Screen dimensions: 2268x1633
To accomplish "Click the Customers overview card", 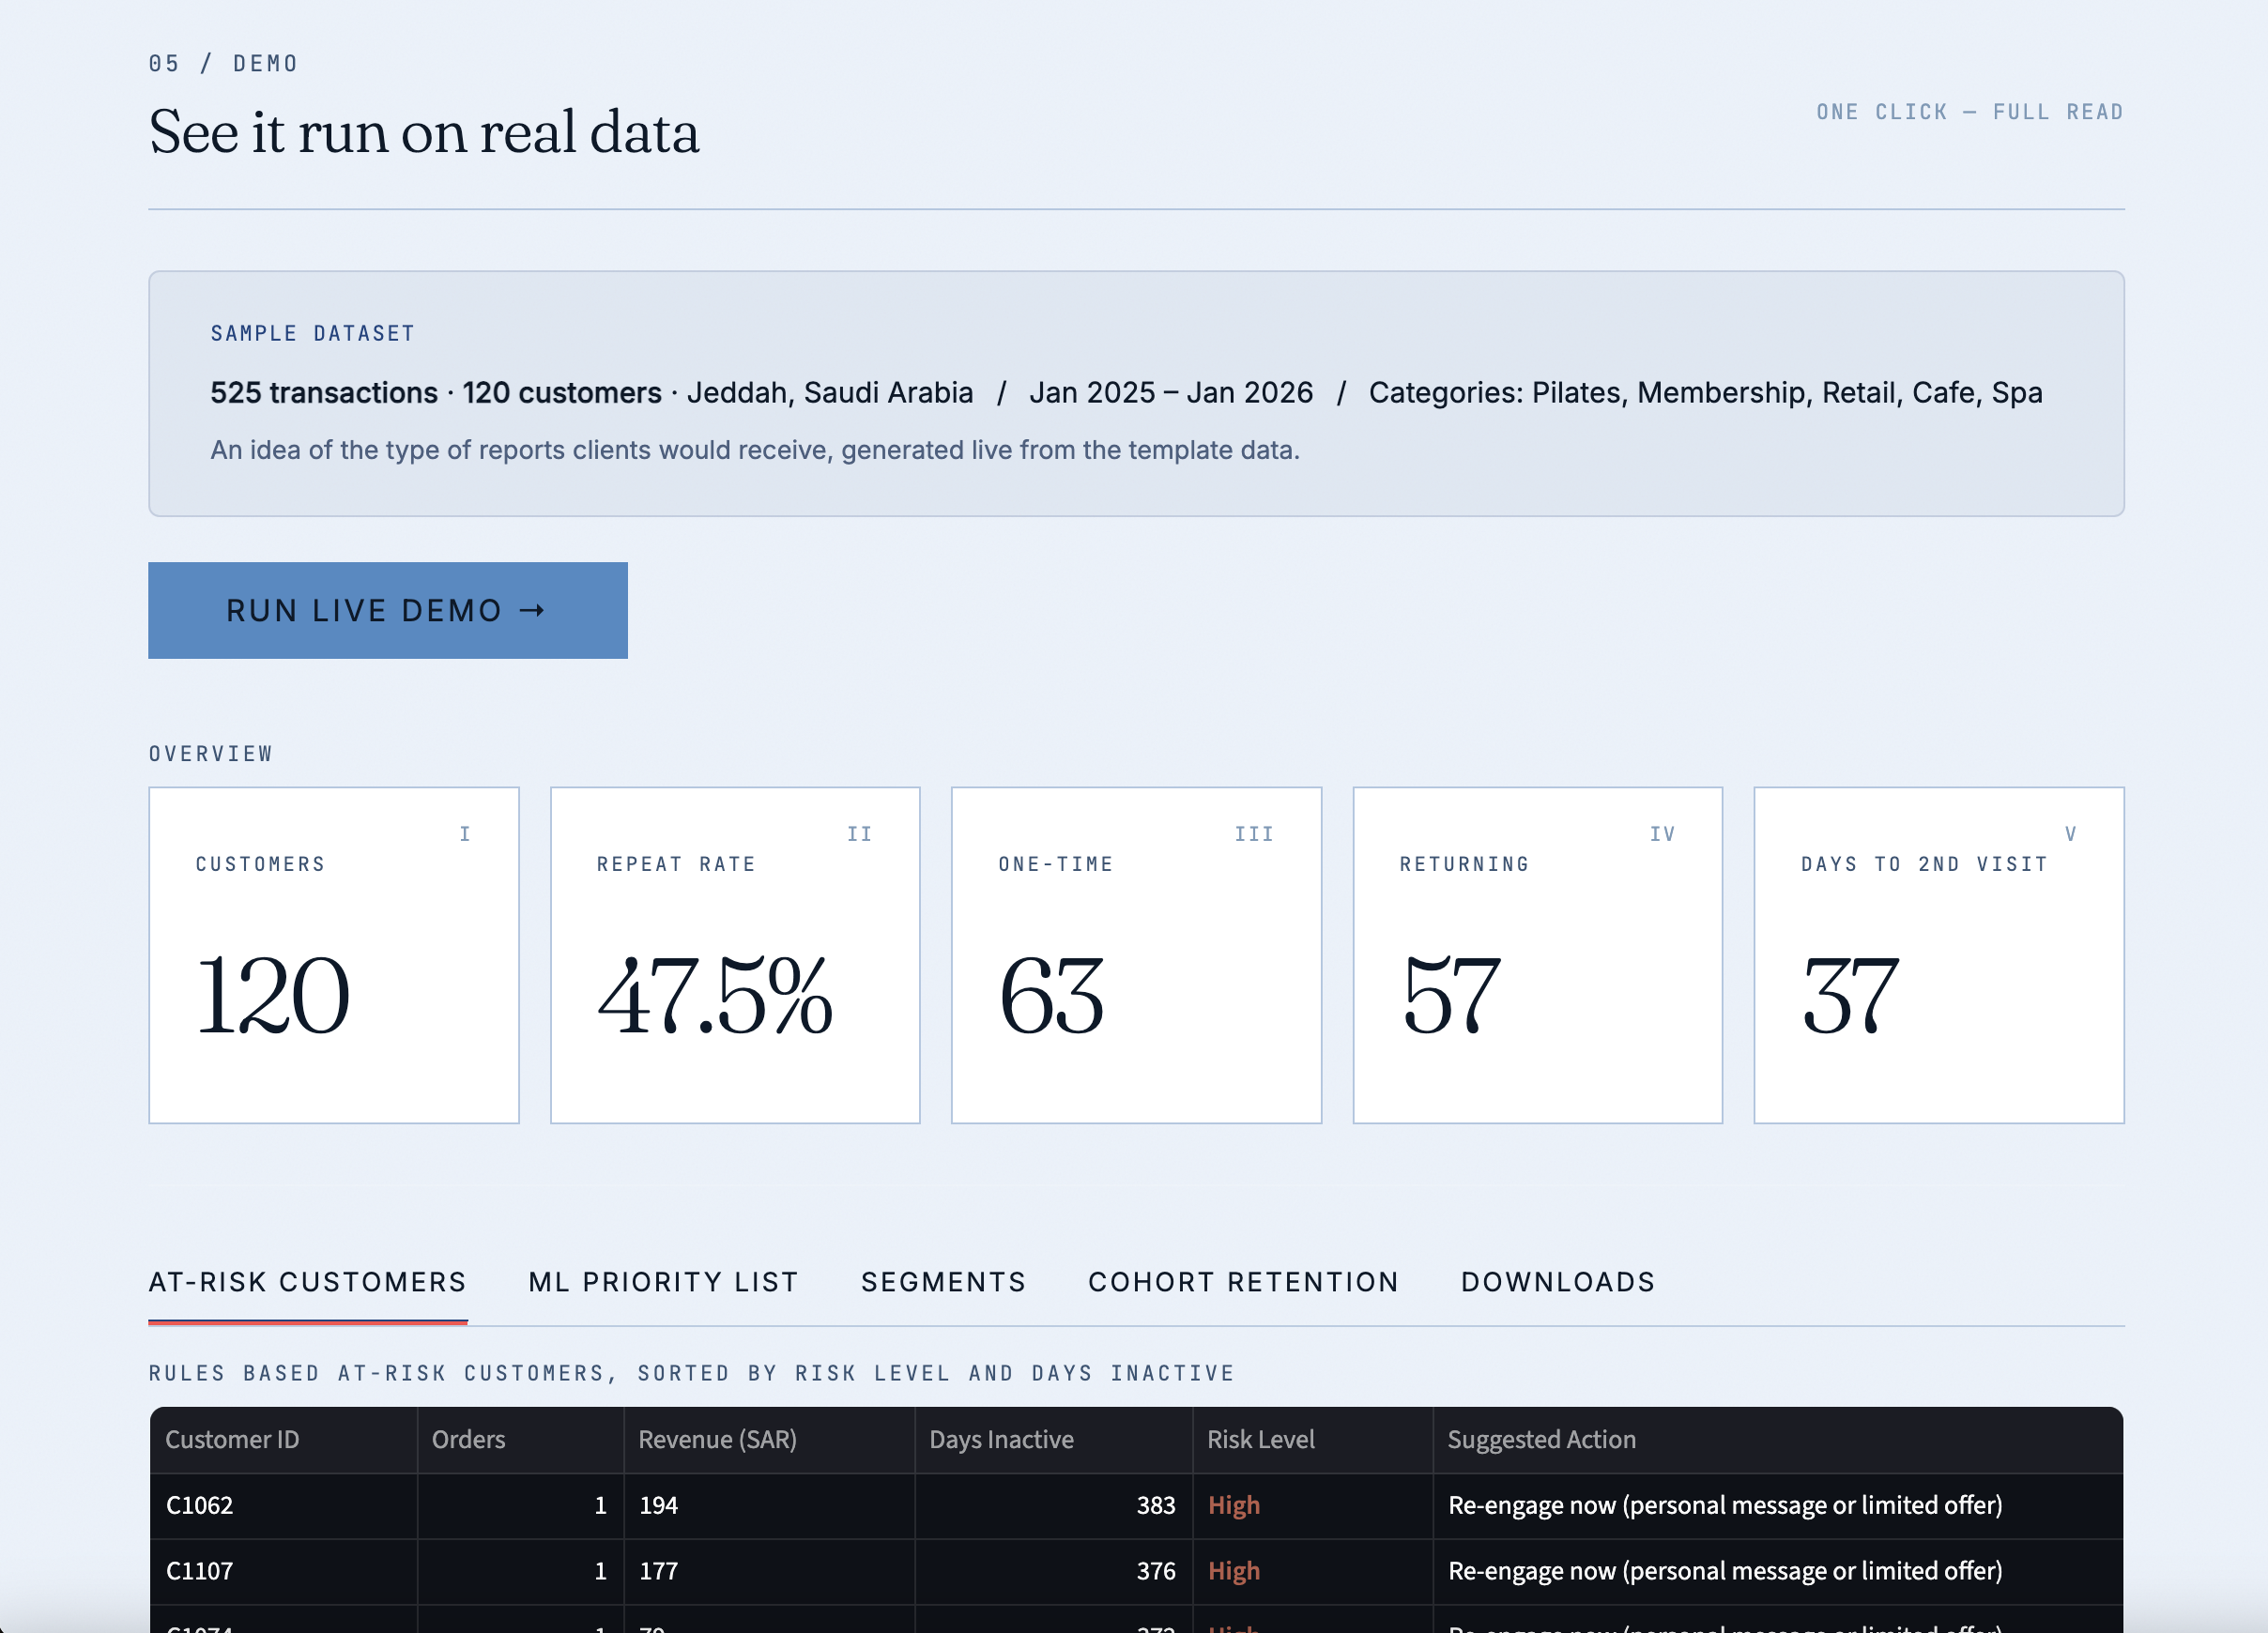I will point(333,955).
